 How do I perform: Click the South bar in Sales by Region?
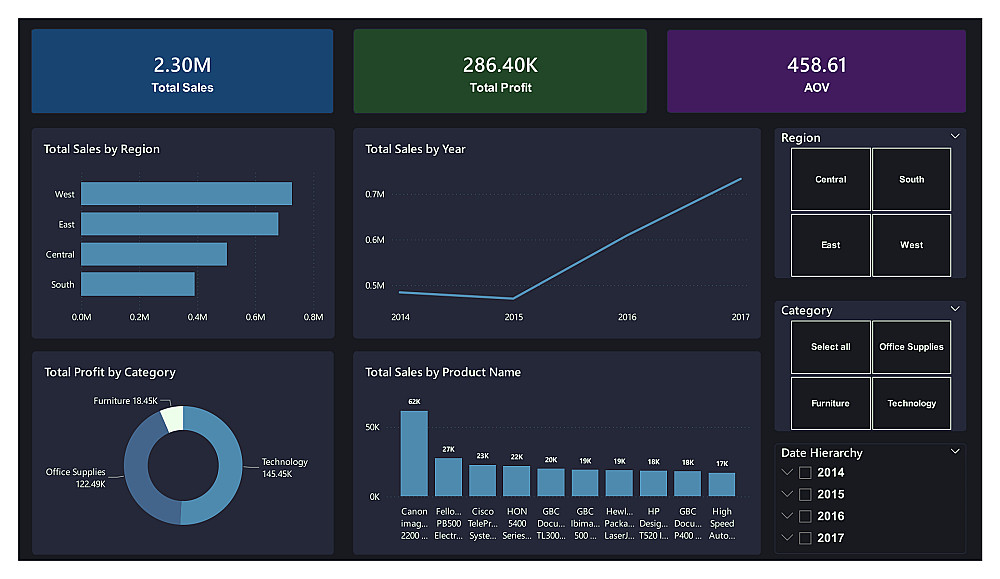point(138,284)
